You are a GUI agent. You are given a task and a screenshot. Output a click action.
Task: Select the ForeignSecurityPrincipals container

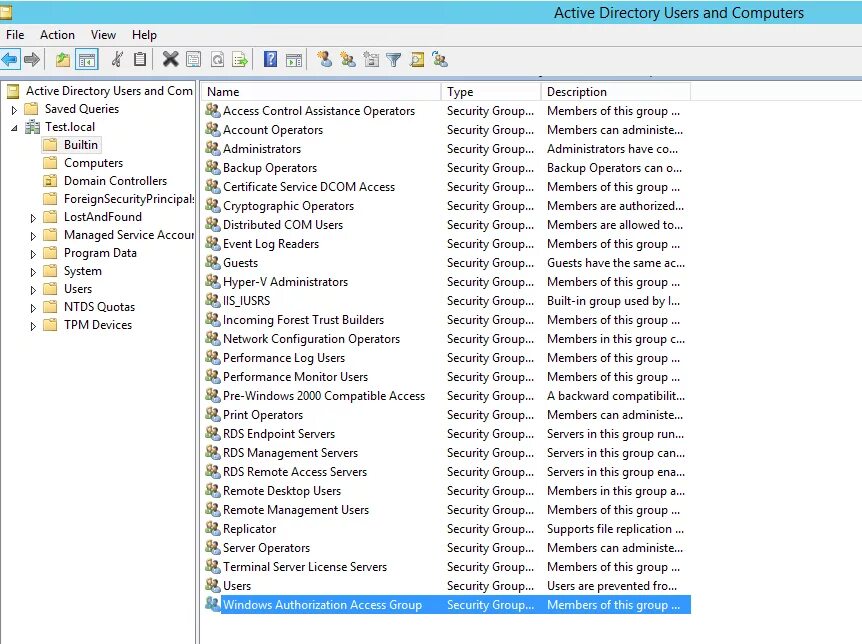click(x=129, y=199)
